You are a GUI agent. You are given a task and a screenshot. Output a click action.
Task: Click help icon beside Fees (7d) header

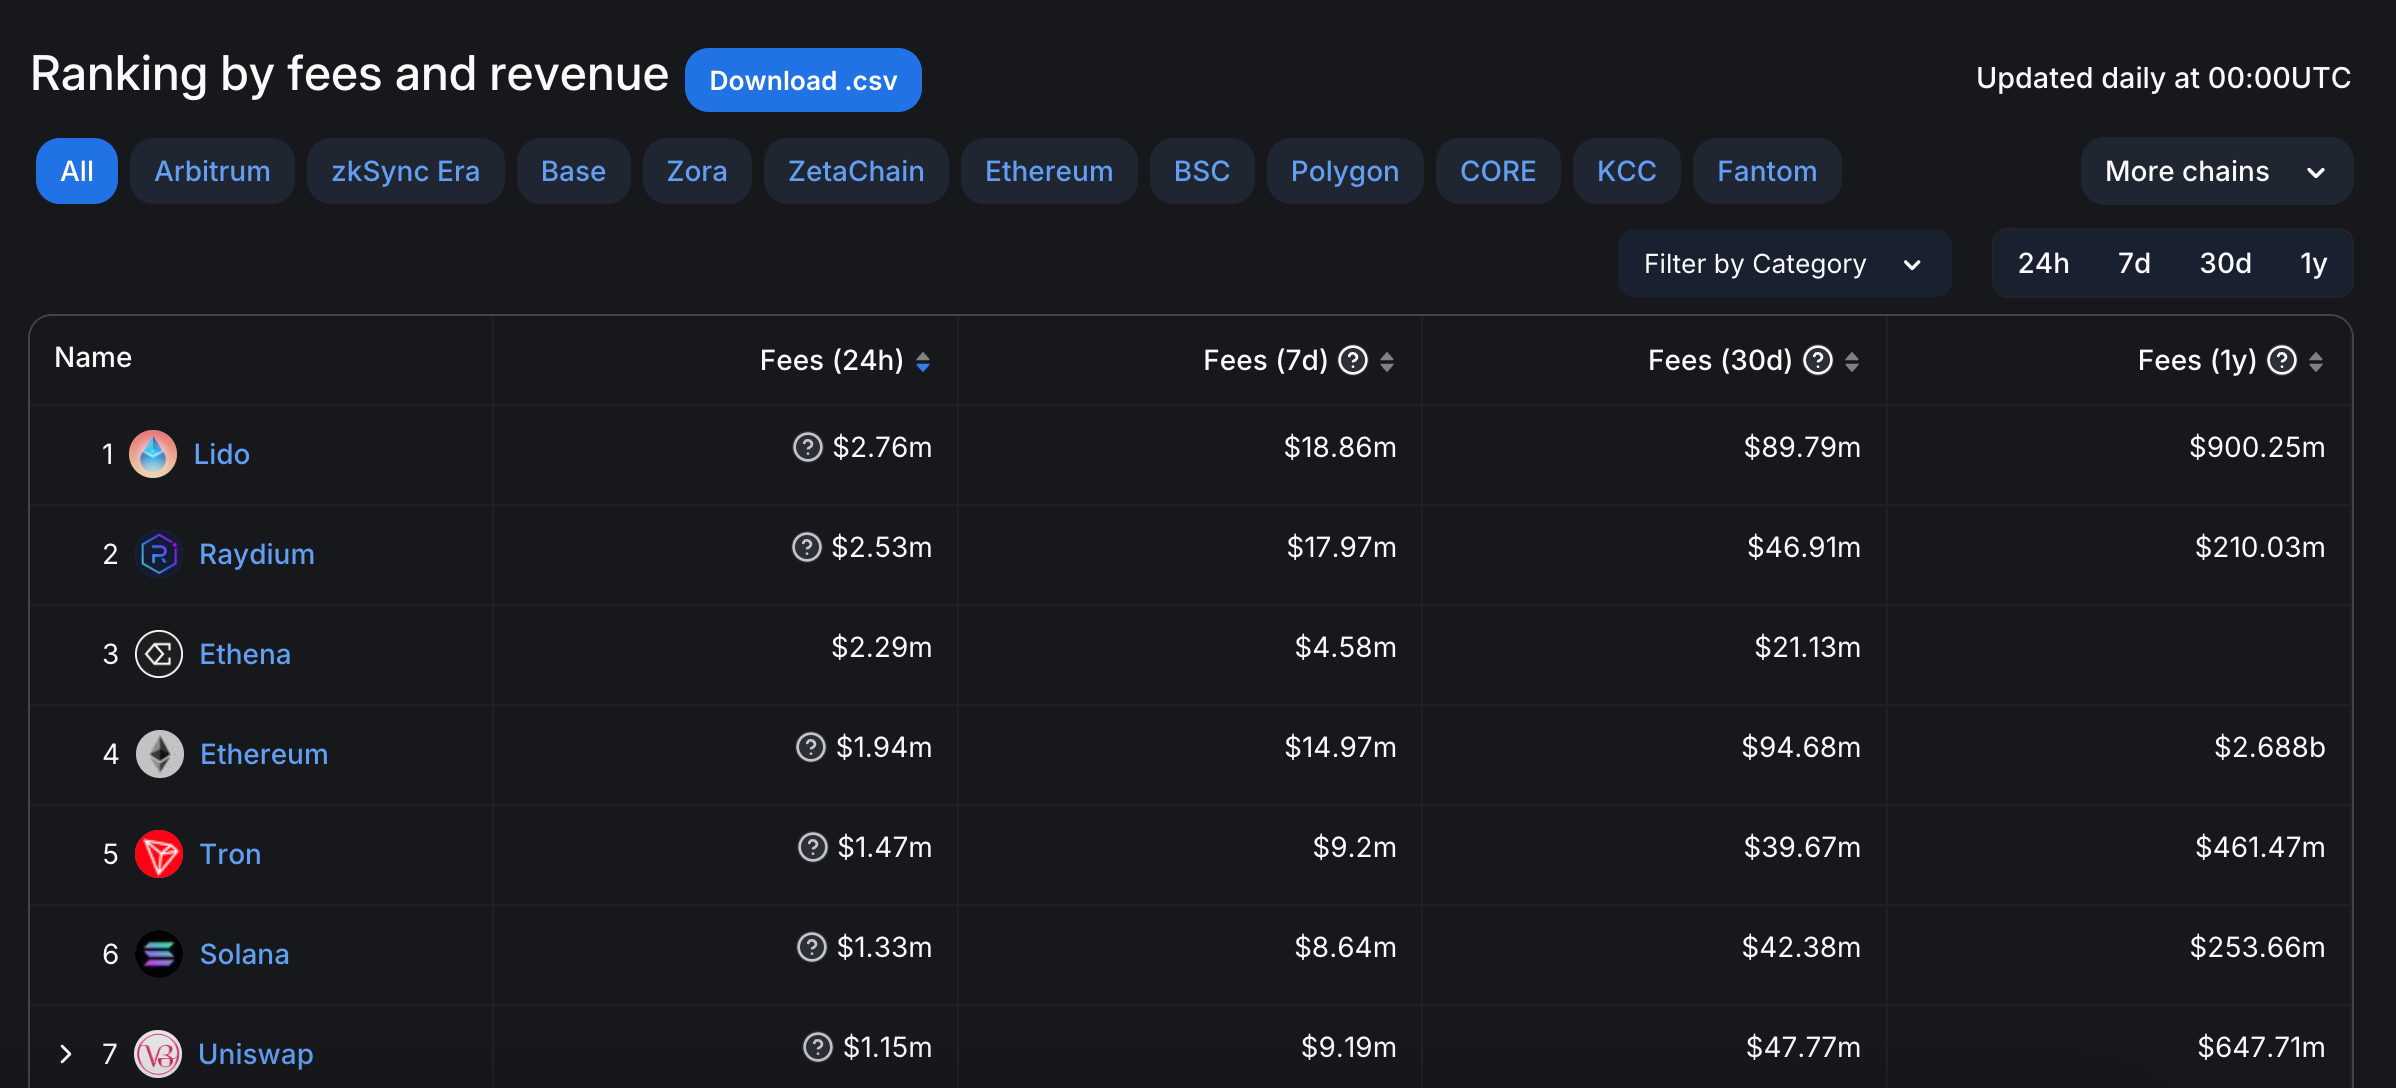point(1353,360)
